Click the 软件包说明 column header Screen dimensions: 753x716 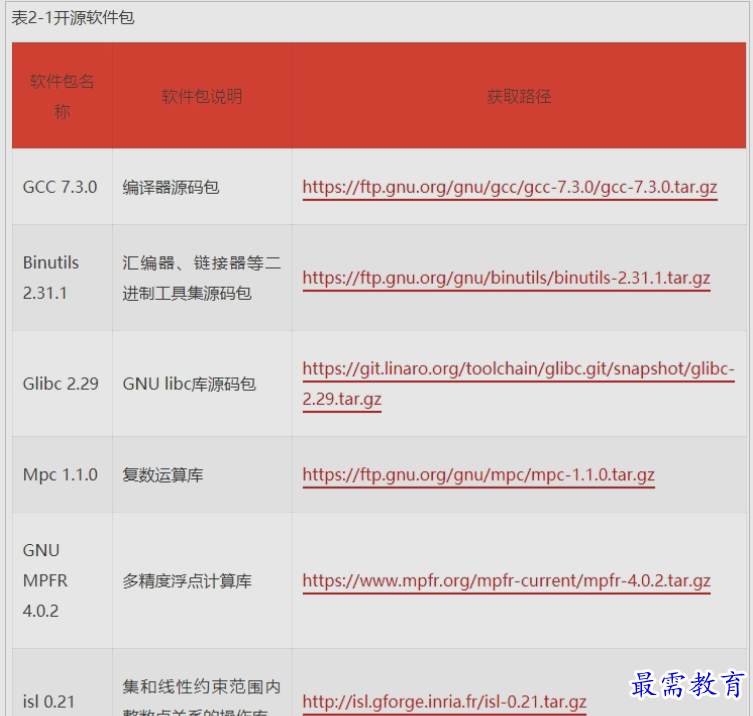202,97
